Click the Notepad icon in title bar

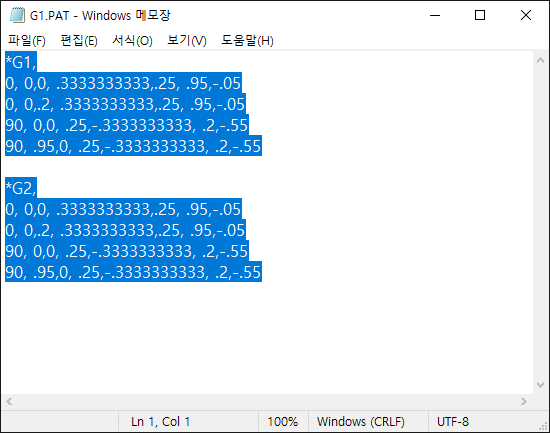tap(17, 15)
